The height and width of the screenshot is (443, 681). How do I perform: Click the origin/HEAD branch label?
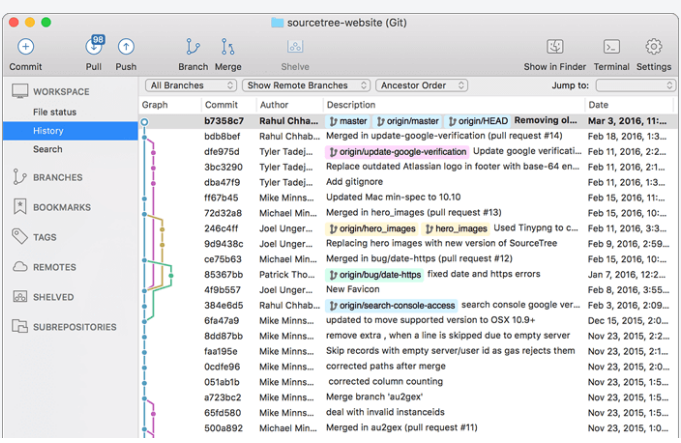pos(477,121)
